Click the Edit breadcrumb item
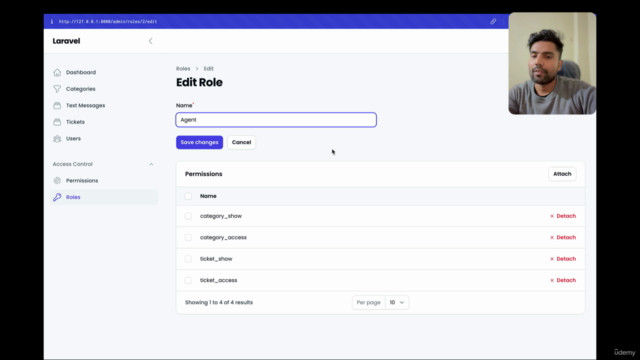 (x=209, y=69)
